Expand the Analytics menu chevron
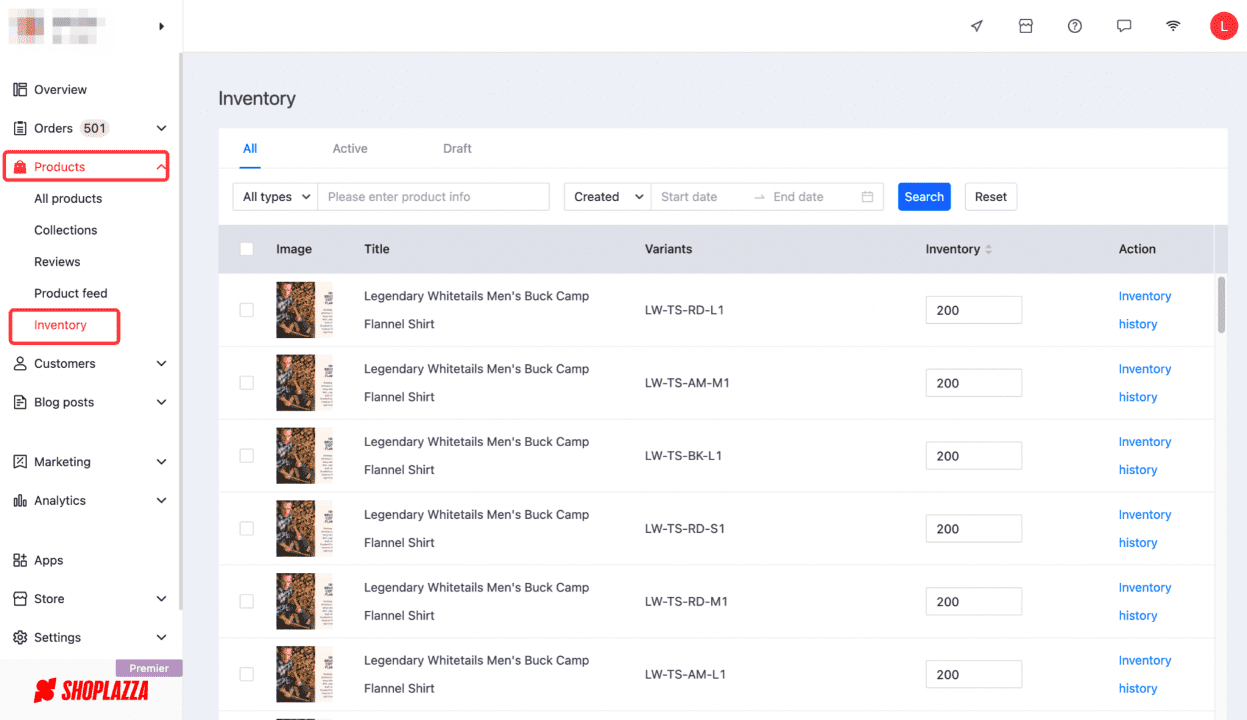Image resolution: width=1247 pixels, height=720 pixels. pos(162,500)
